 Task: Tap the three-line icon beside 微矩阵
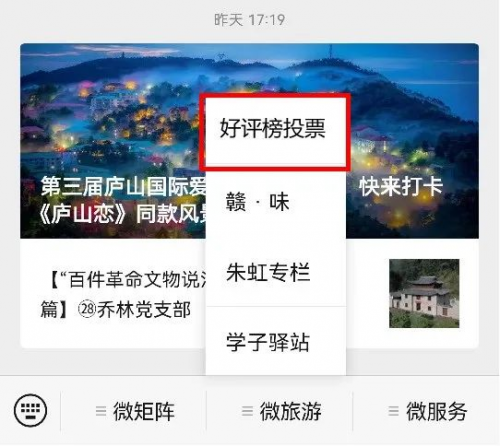tap(101, 411)
